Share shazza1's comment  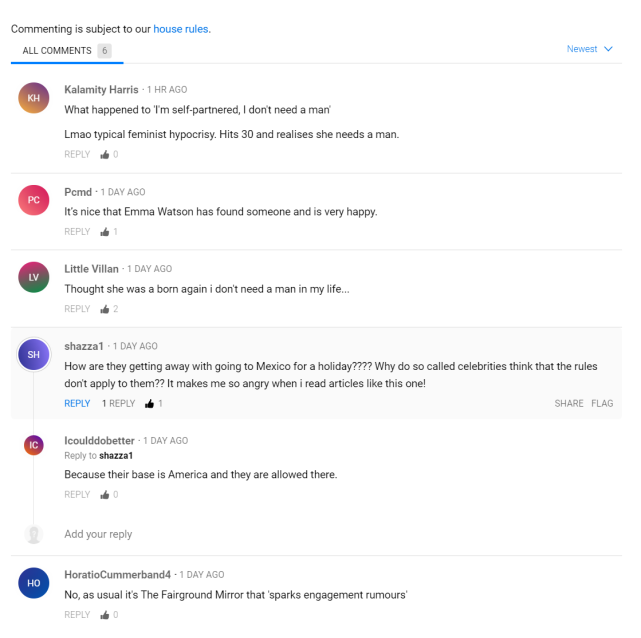coord(569,404)
